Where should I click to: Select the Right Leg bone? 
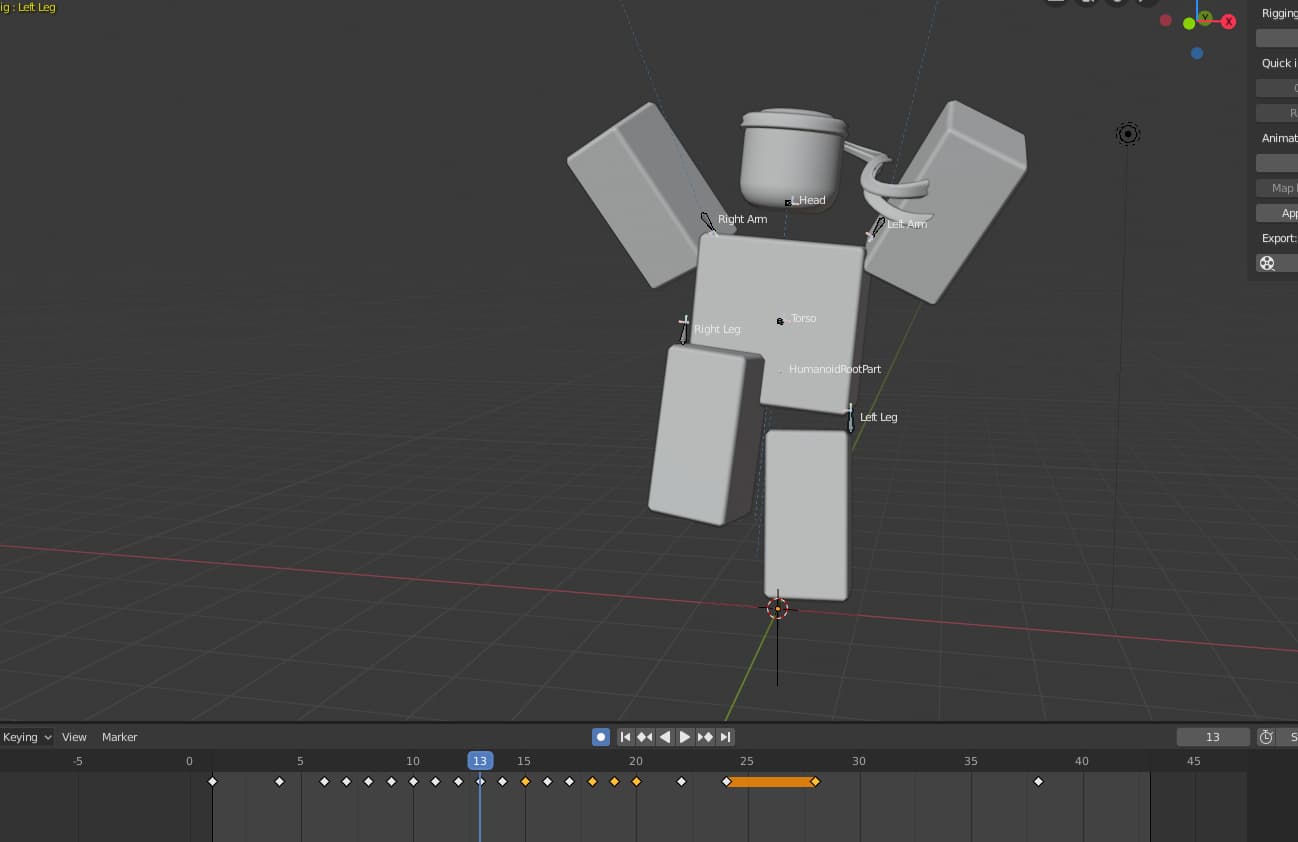coord(684,330)
